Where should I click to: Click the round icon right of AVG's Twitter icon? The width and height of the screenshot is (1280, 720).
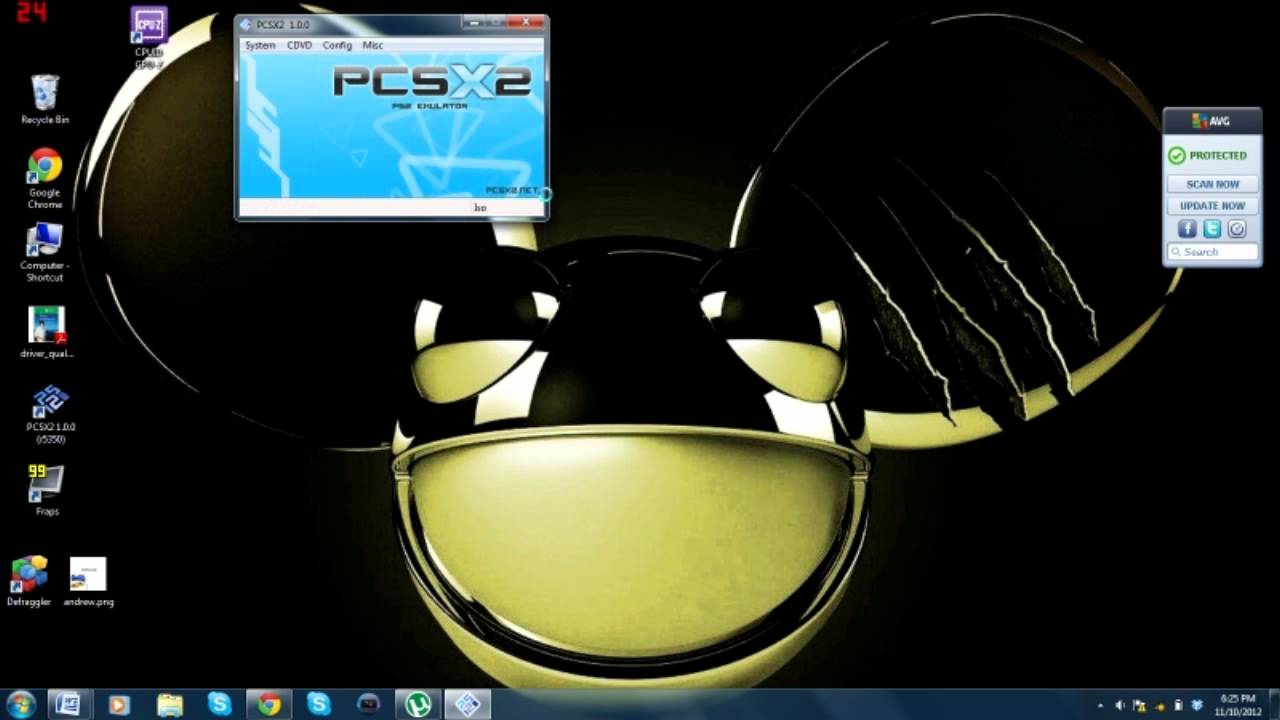(1237, 229)
